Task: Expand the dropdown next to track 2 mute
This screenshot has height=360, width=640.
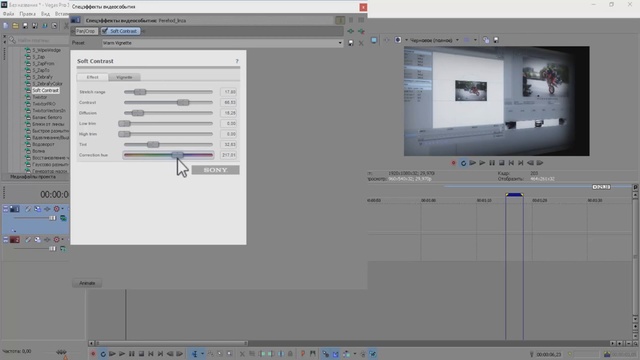Action: coord(62,240)
